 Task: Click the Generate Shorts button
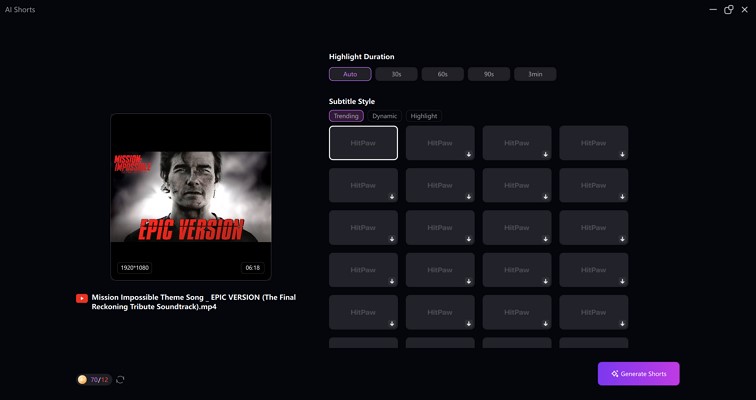coord(638,373)
